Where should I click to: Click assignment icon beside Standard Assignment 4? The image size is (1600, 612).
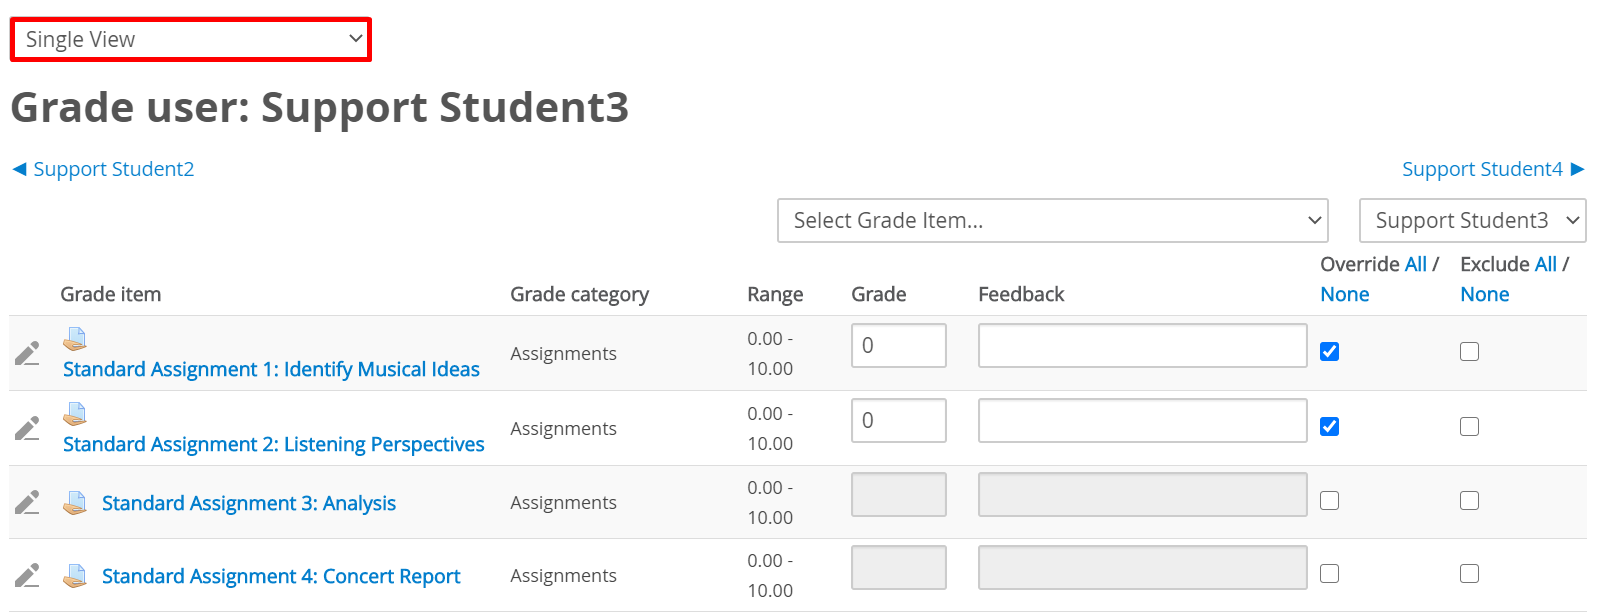click(x=75, y=576)
